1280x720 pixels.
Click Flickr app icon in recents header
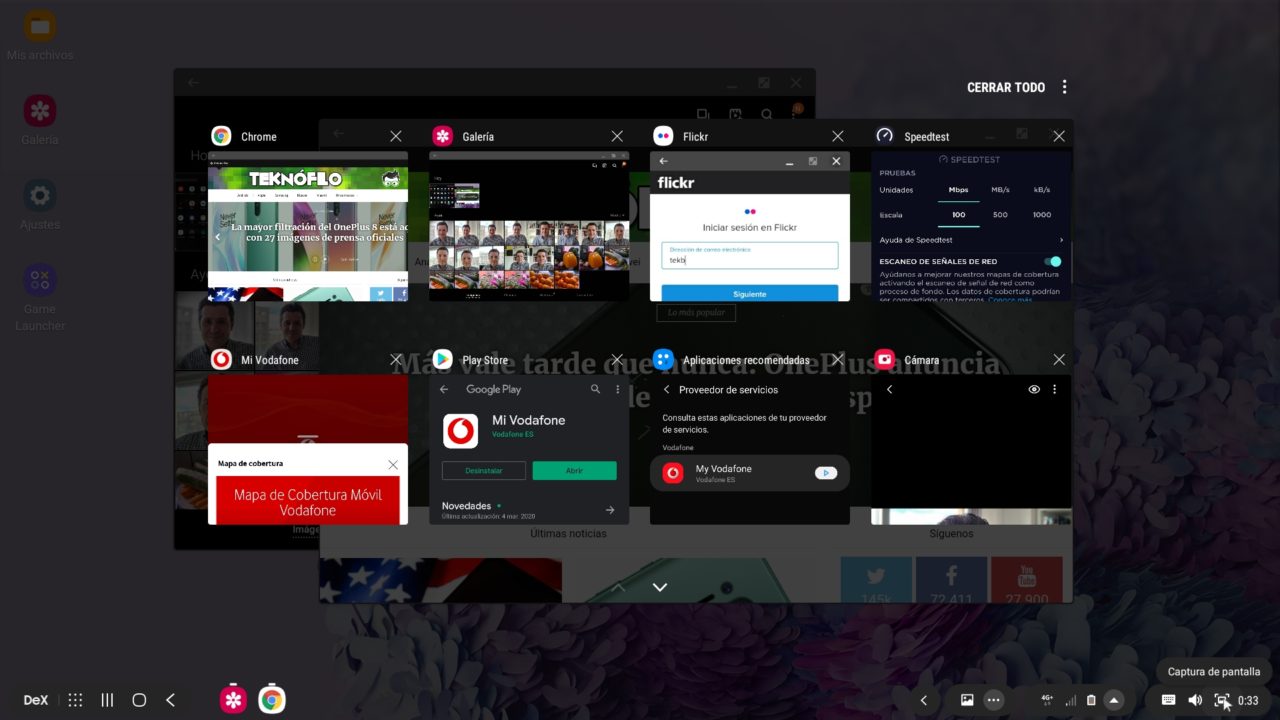point(663,136)
